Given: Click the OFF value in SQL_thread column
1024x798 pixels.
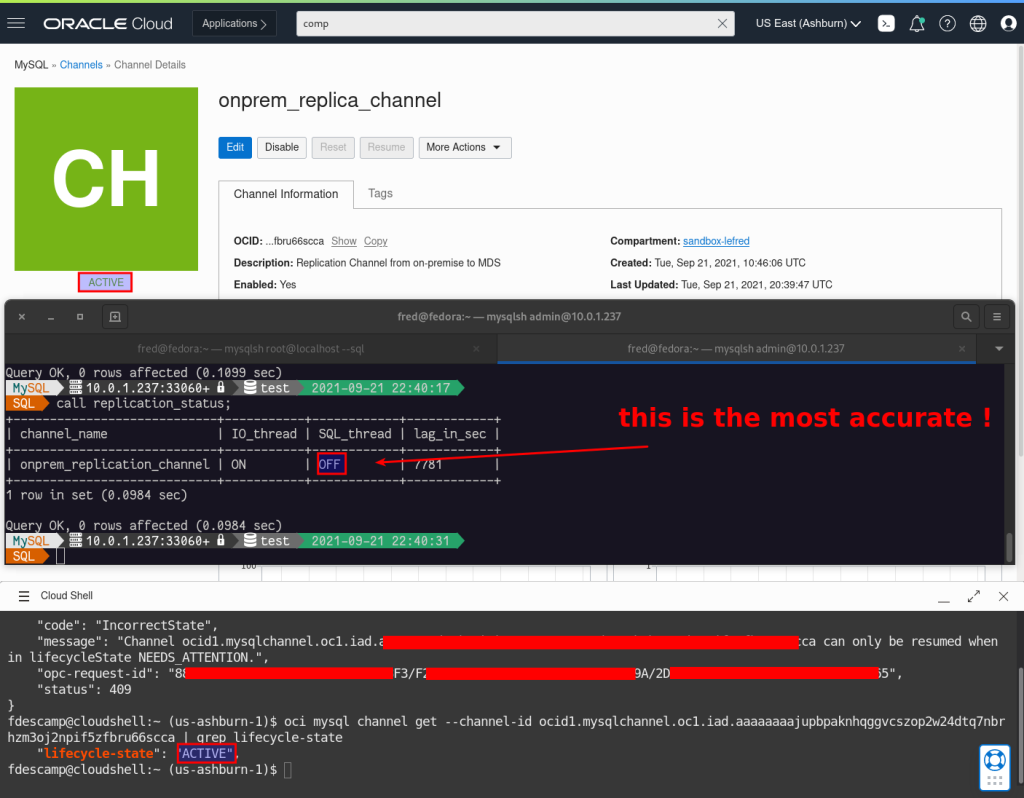Looking at the screenshot, I should 330,464.
